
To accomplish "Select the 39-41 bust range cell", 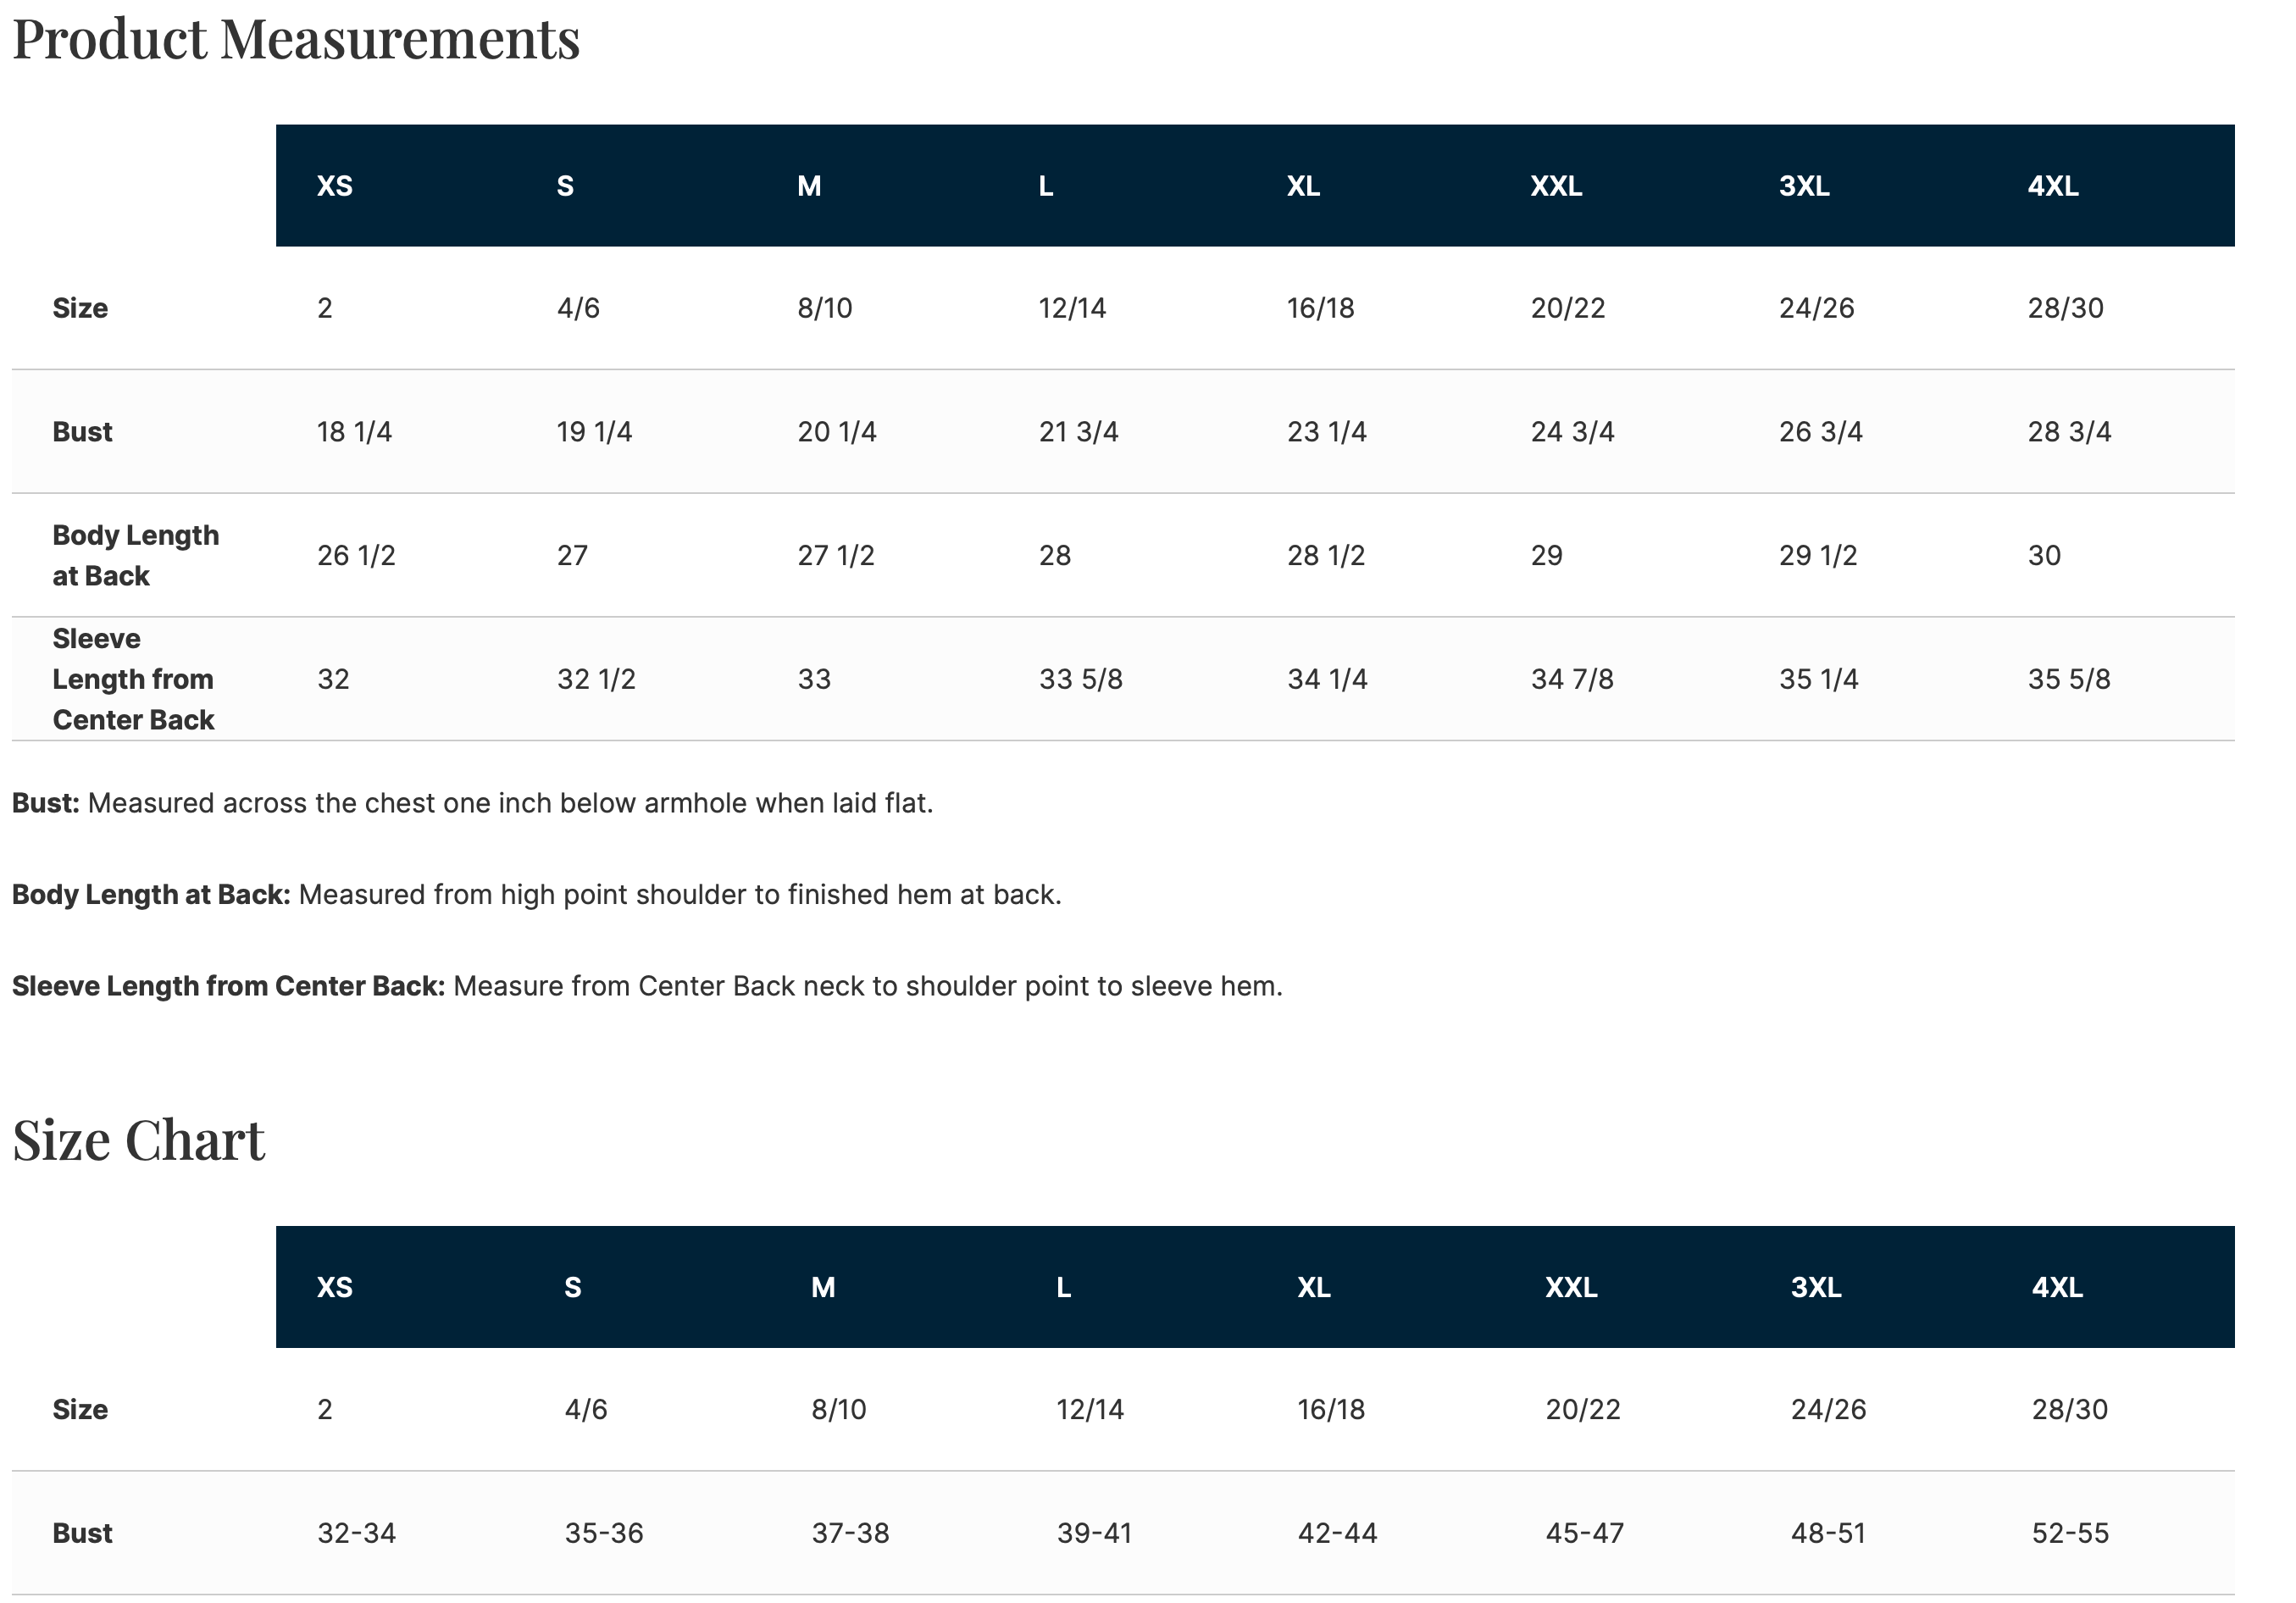I will tap(1094, 1533).
